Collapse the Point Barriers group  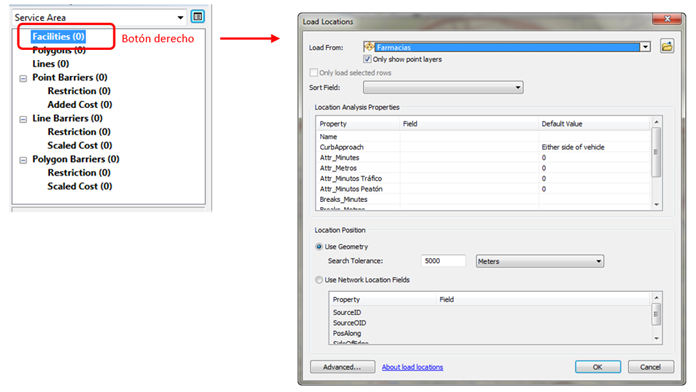click(x=23, y=79)
